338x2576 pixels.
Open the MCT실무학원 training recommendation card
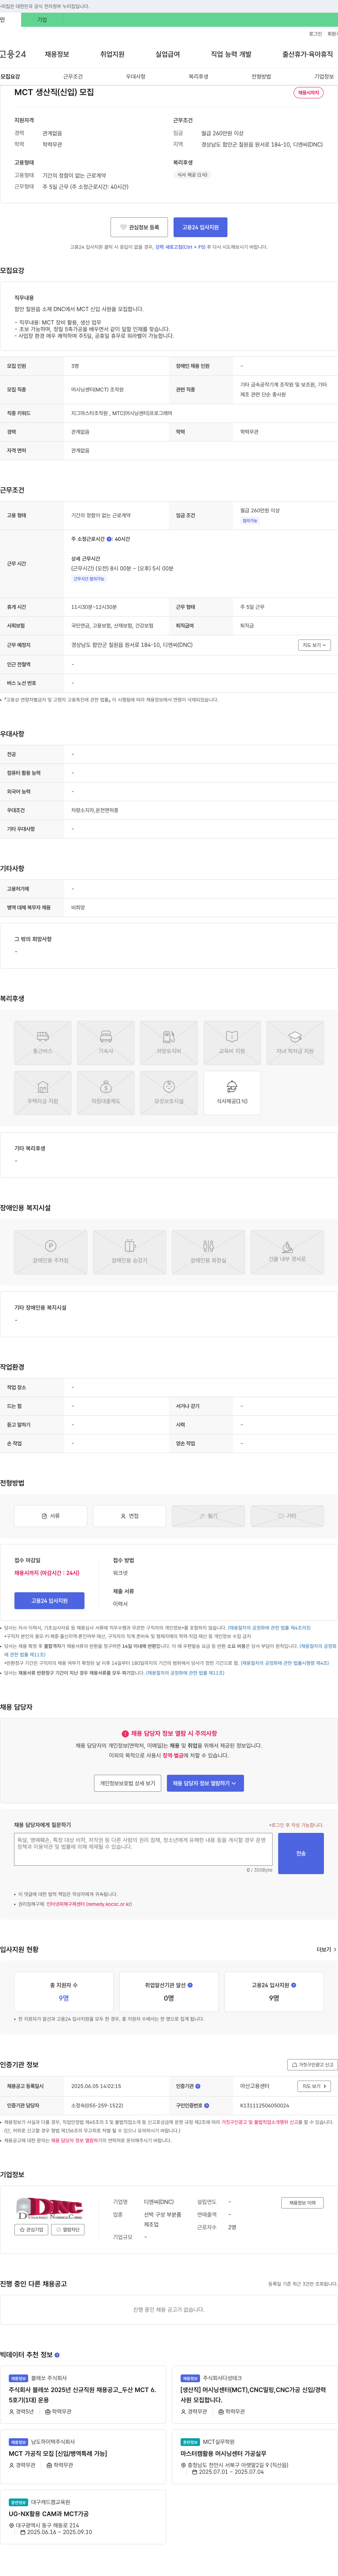coord(255,2457)
